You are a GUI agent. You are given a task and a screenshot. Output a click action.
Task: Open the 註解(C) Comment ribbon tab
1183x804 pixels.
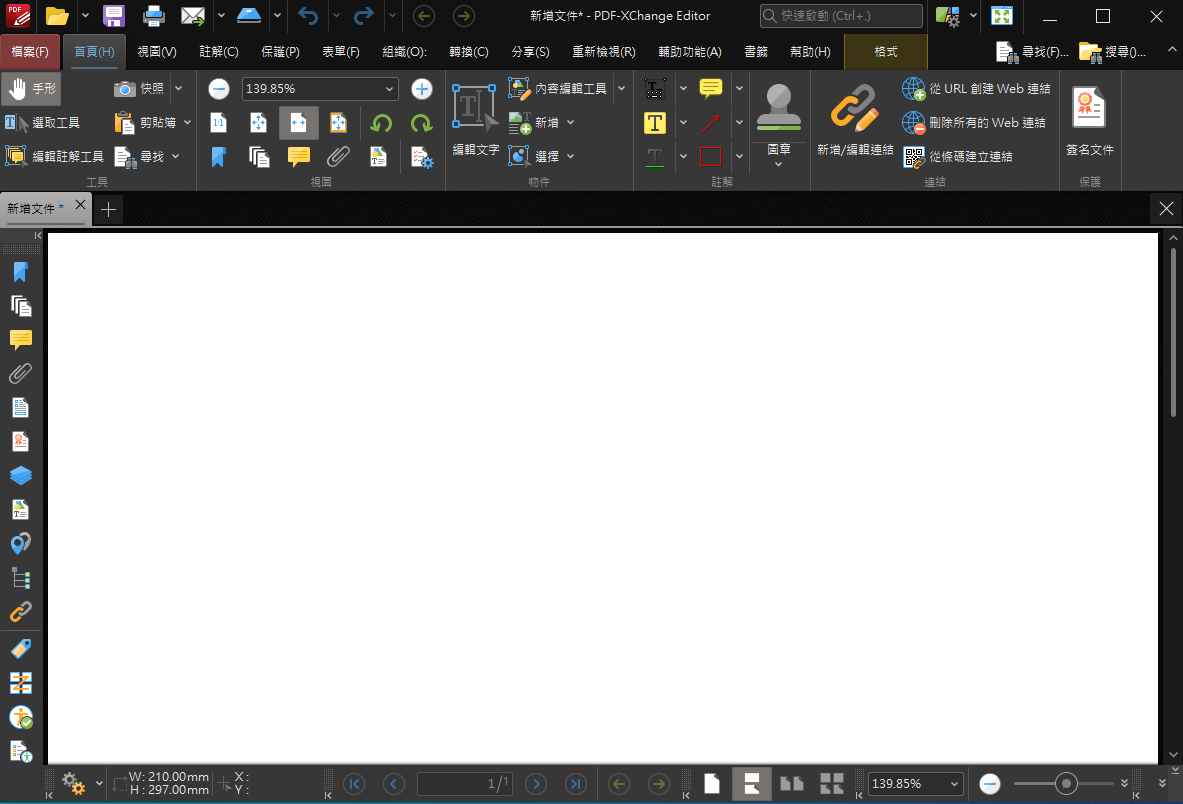point(219,52)
